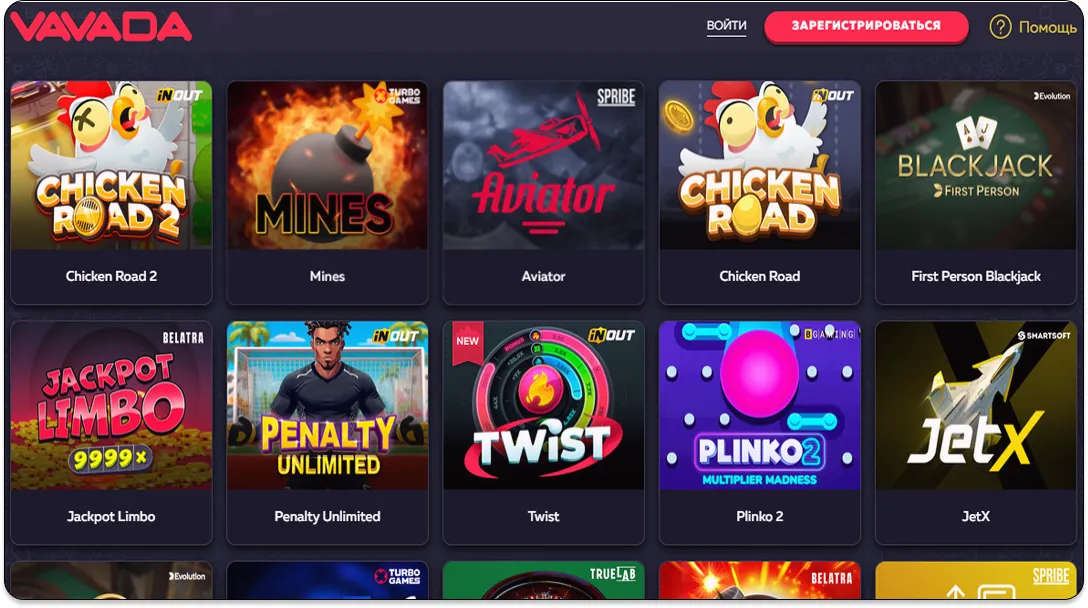Click the Помощь help link
The height and width of the screenshot is (608, 1088).
point(1047,27)
